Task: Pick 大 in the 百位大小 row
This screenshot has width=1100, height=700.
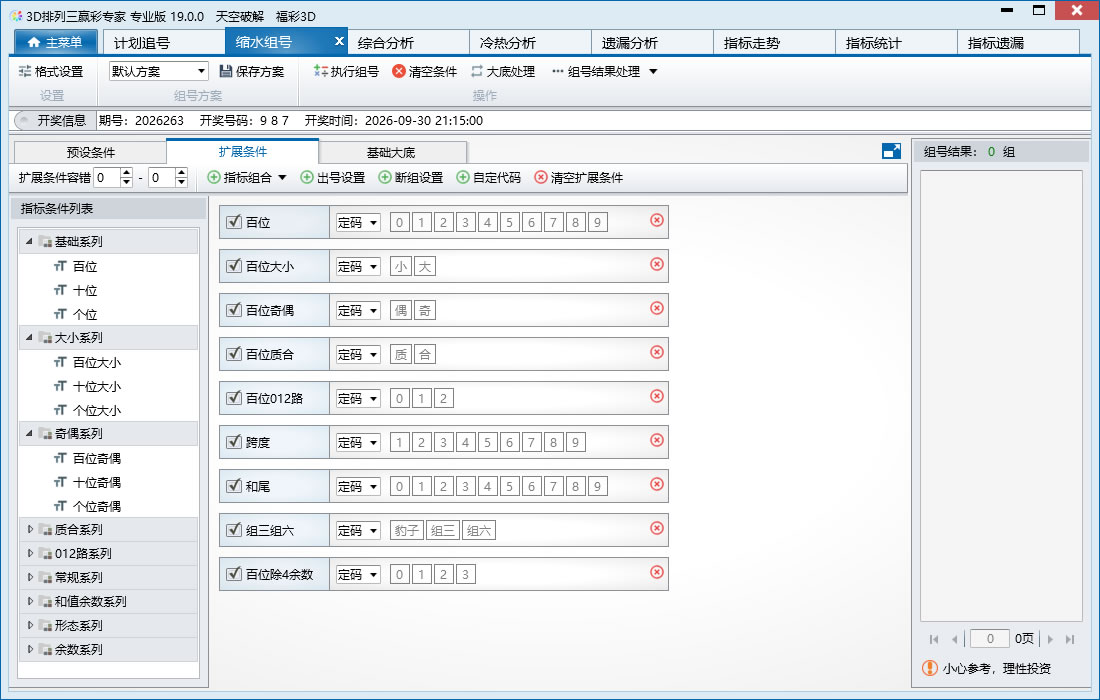Action: pos(424,267)
